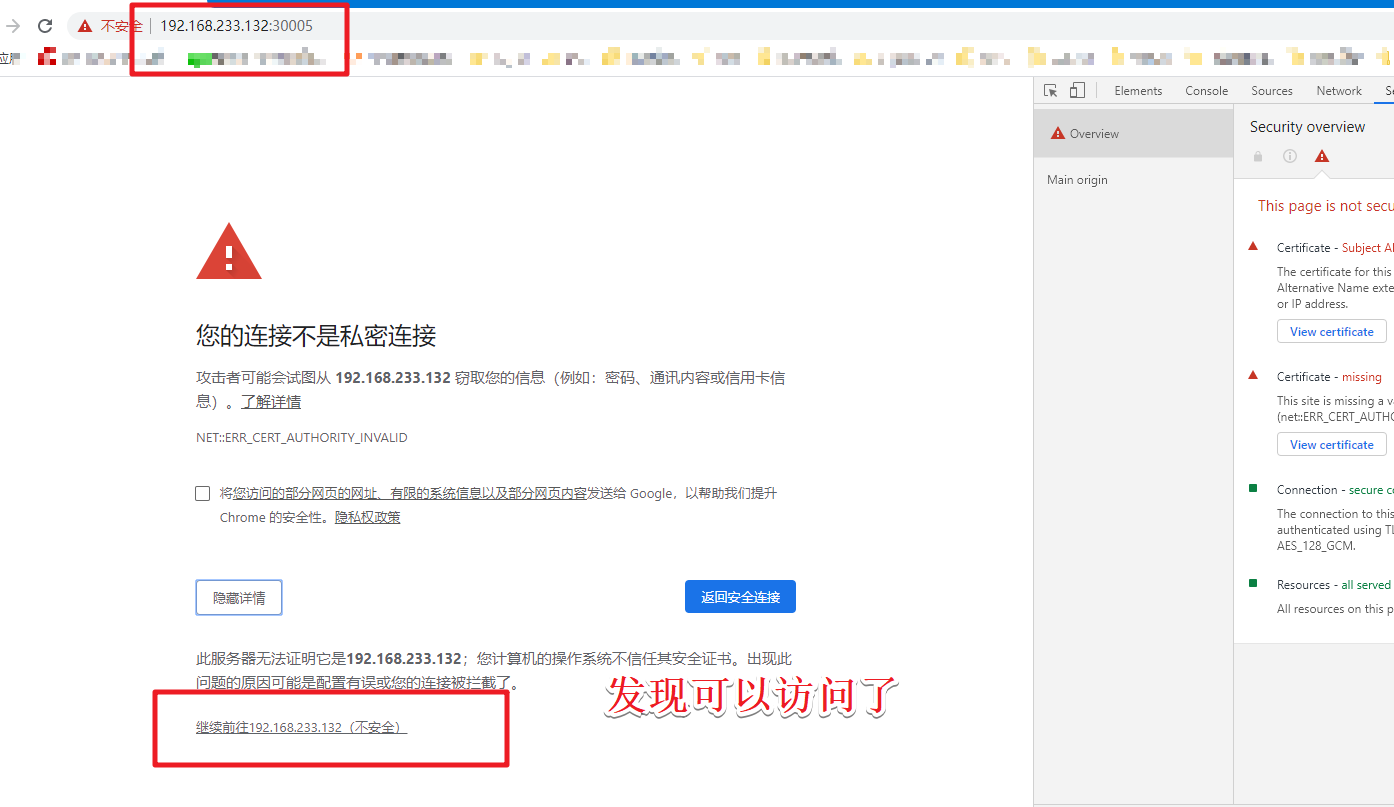Select the Overview item in the Security sidebar

1096,132
